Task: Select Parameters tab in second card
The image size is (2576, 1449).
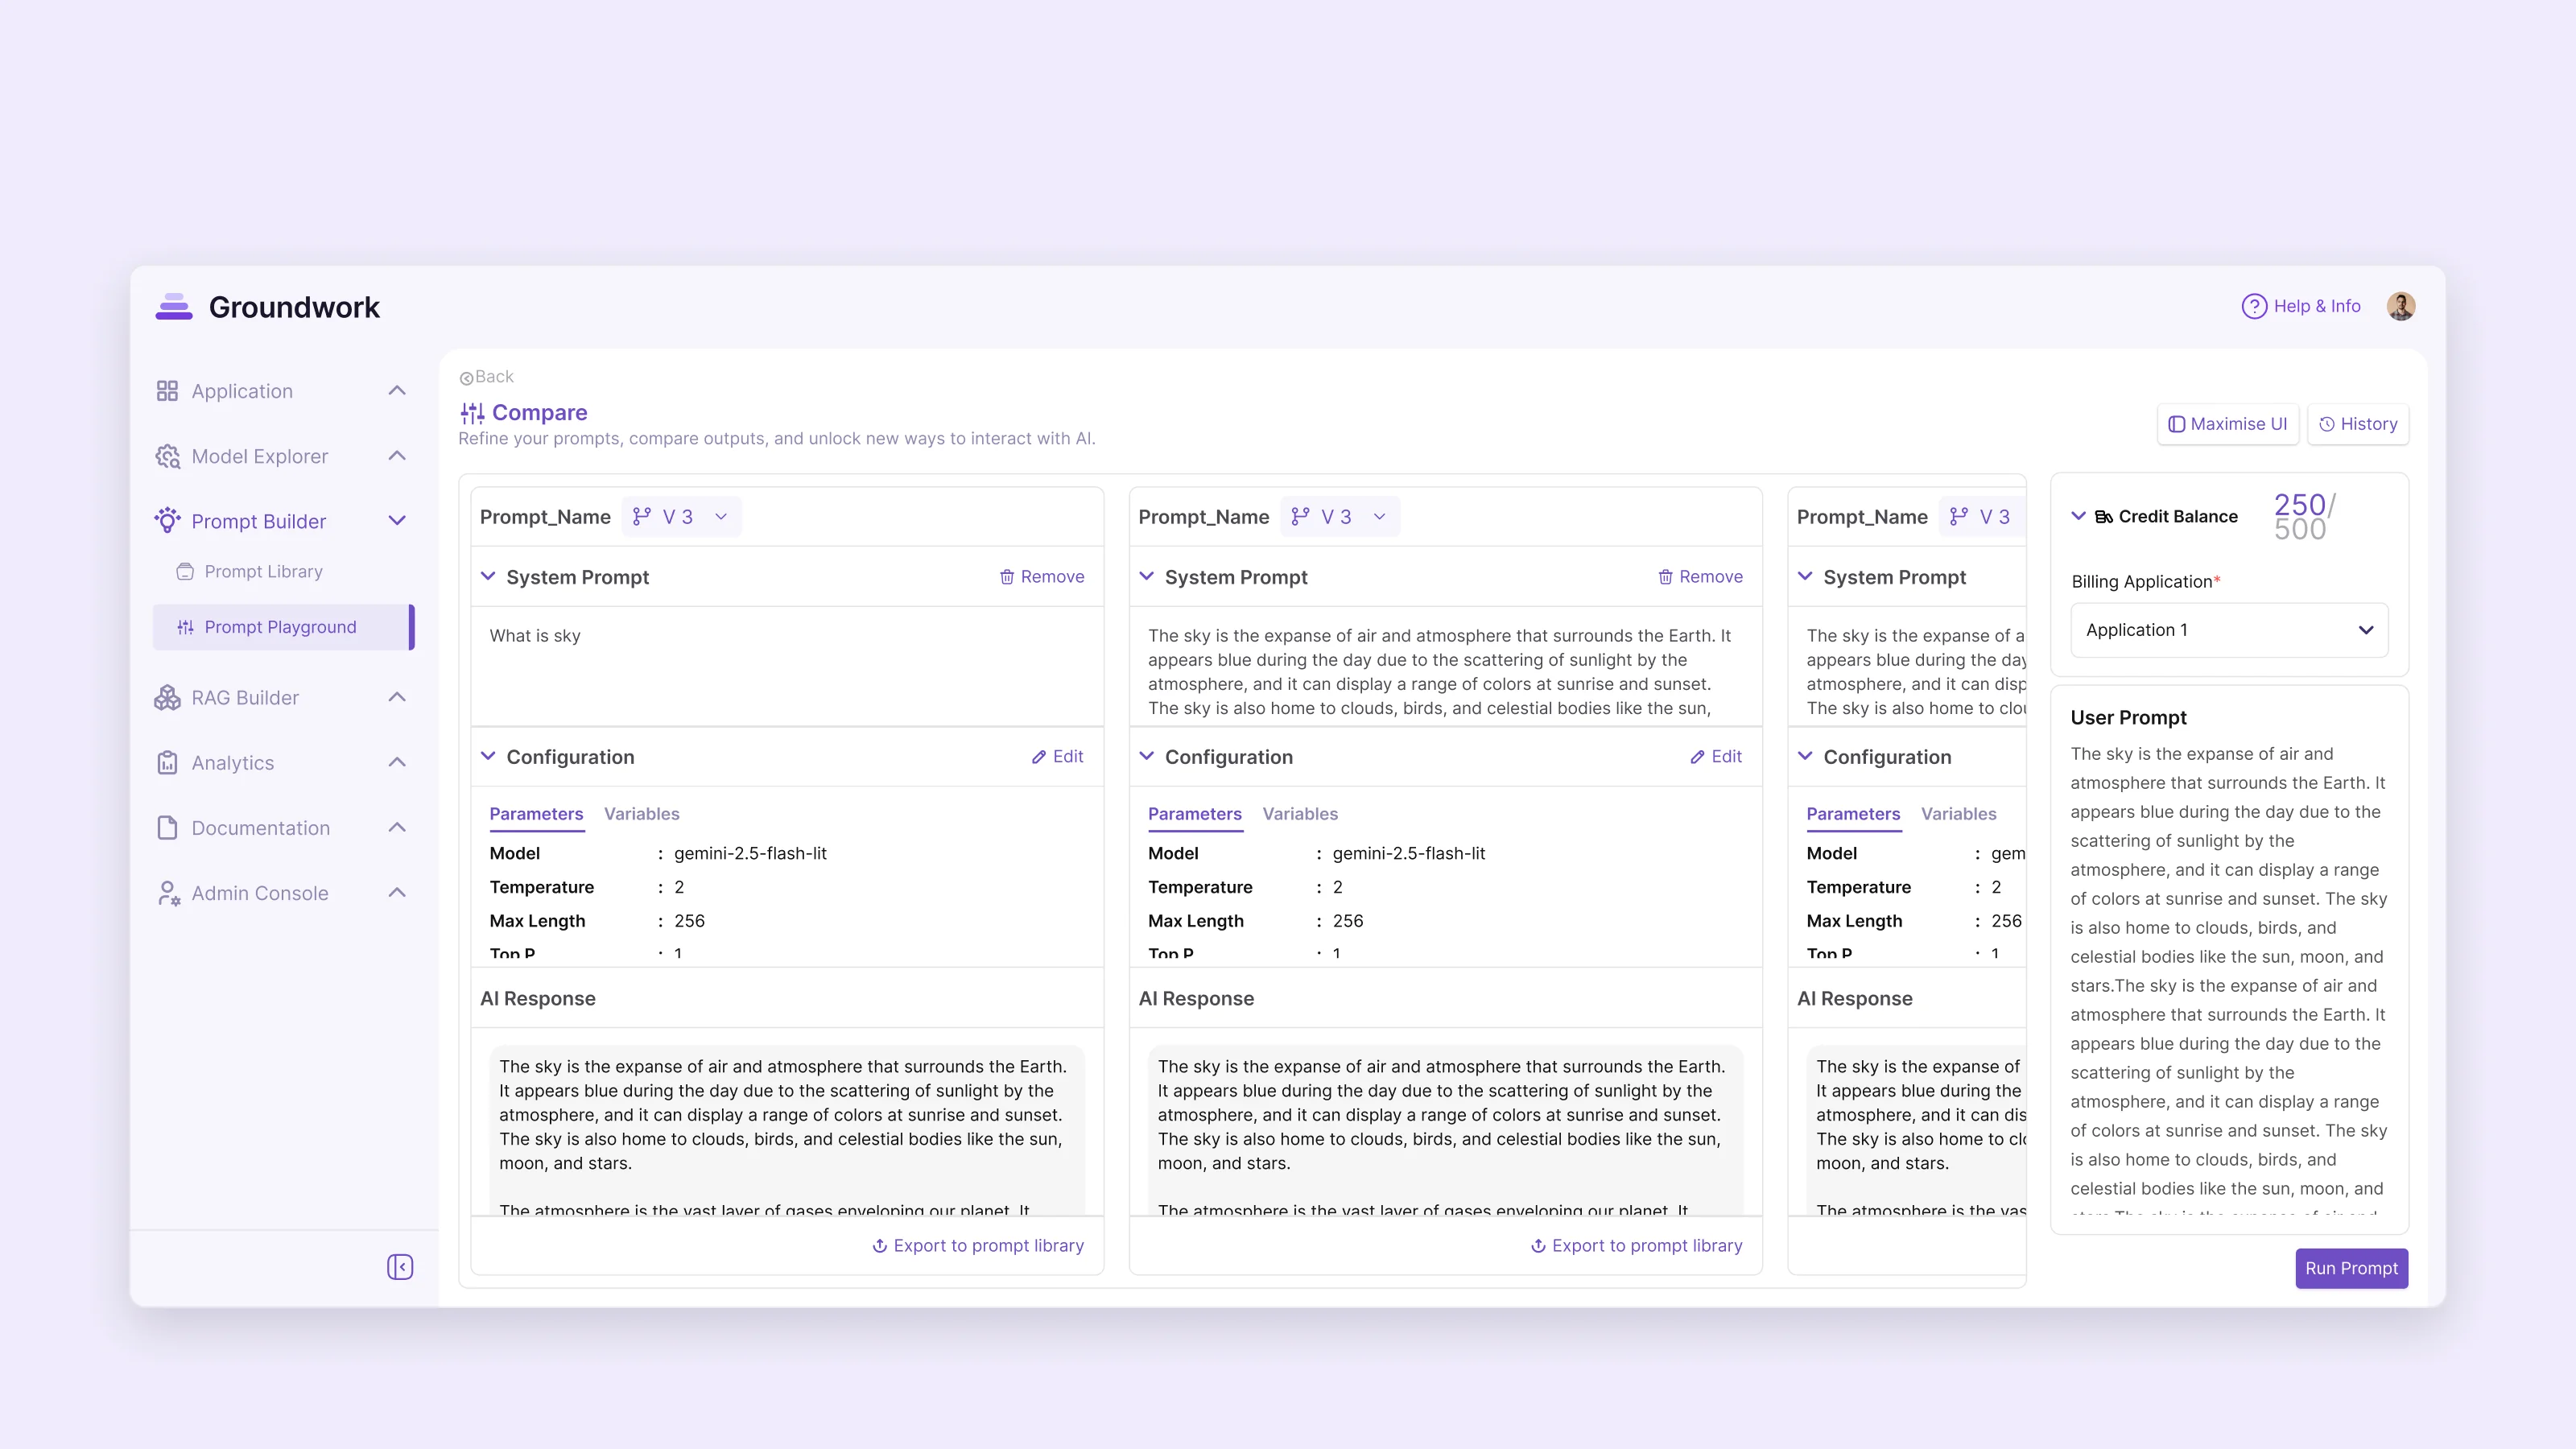Action: click(x=1194, y=814)
